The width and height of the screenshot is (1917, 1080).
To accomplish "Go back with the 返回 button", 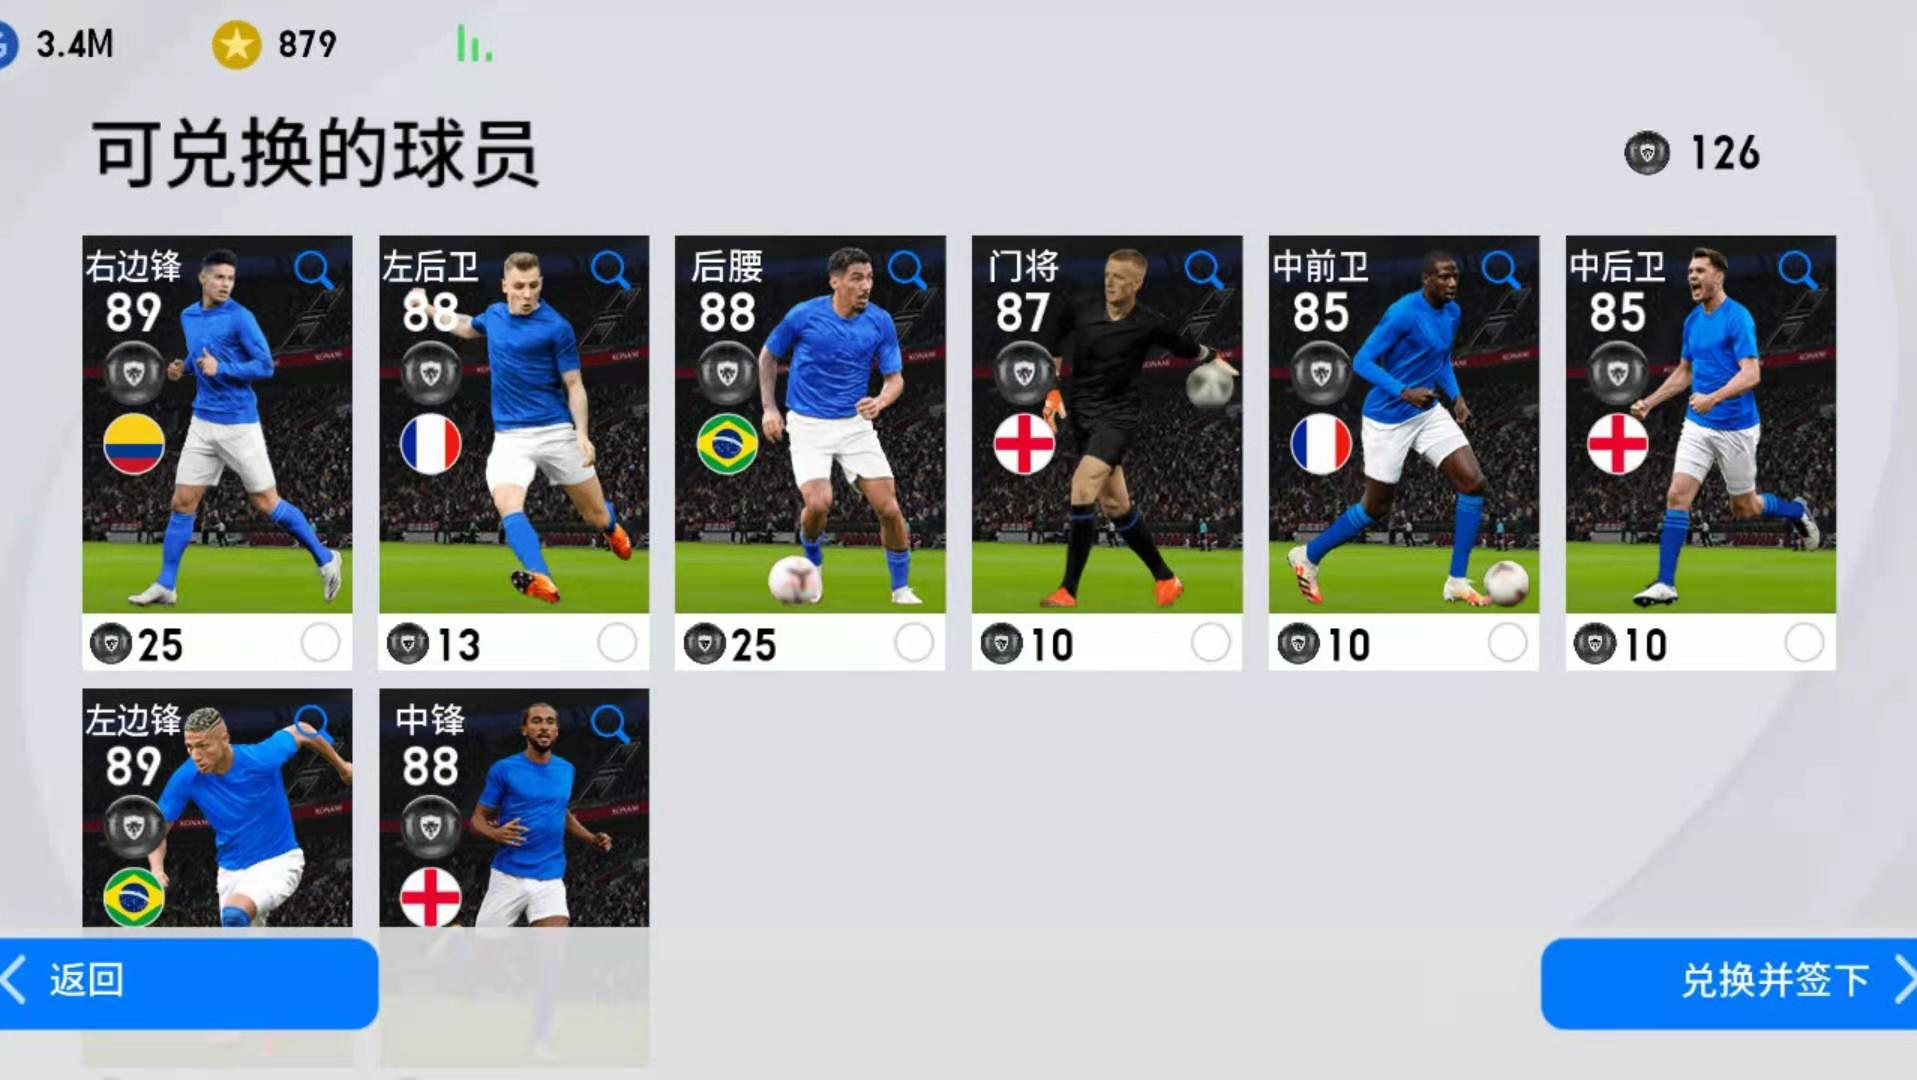I will (x=188, y=981).
